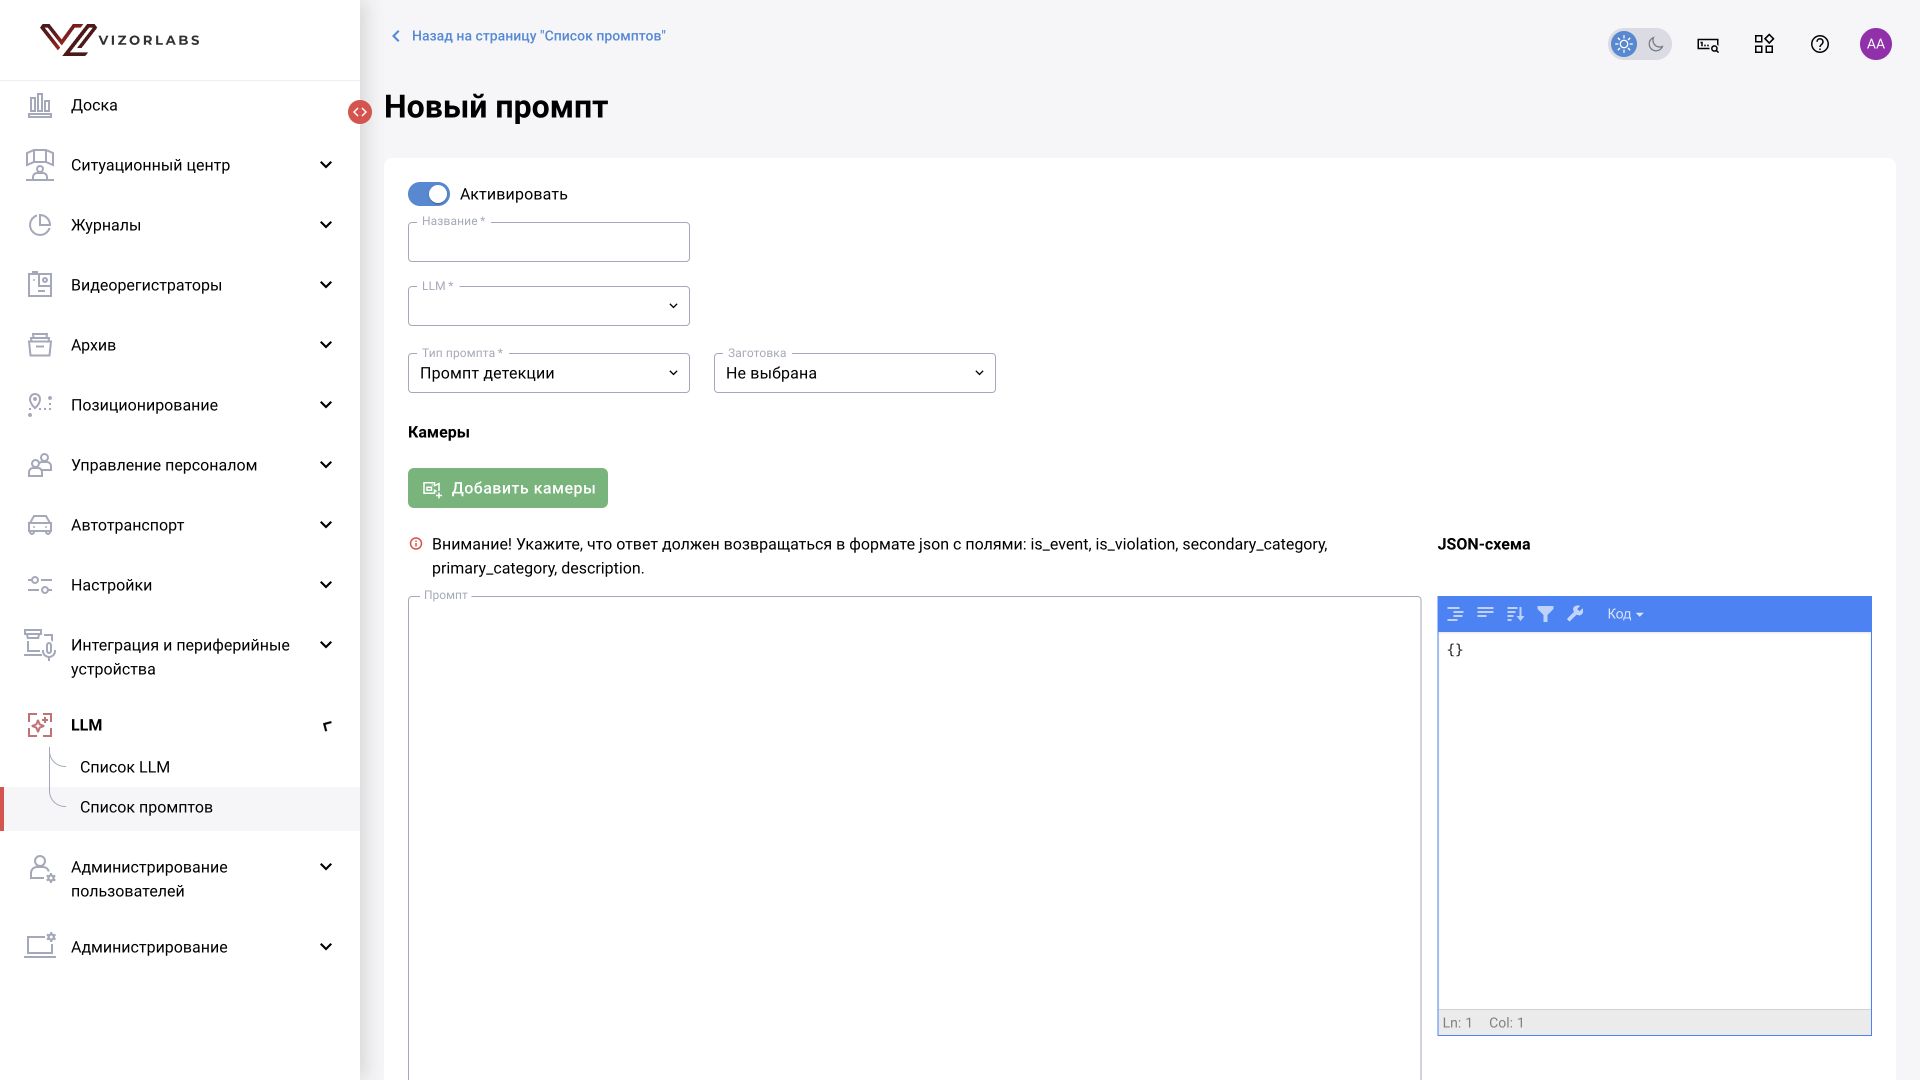Click the Архив sidebar icon
This screenshot has height=1080, width=1920.
tap(40, 345)
